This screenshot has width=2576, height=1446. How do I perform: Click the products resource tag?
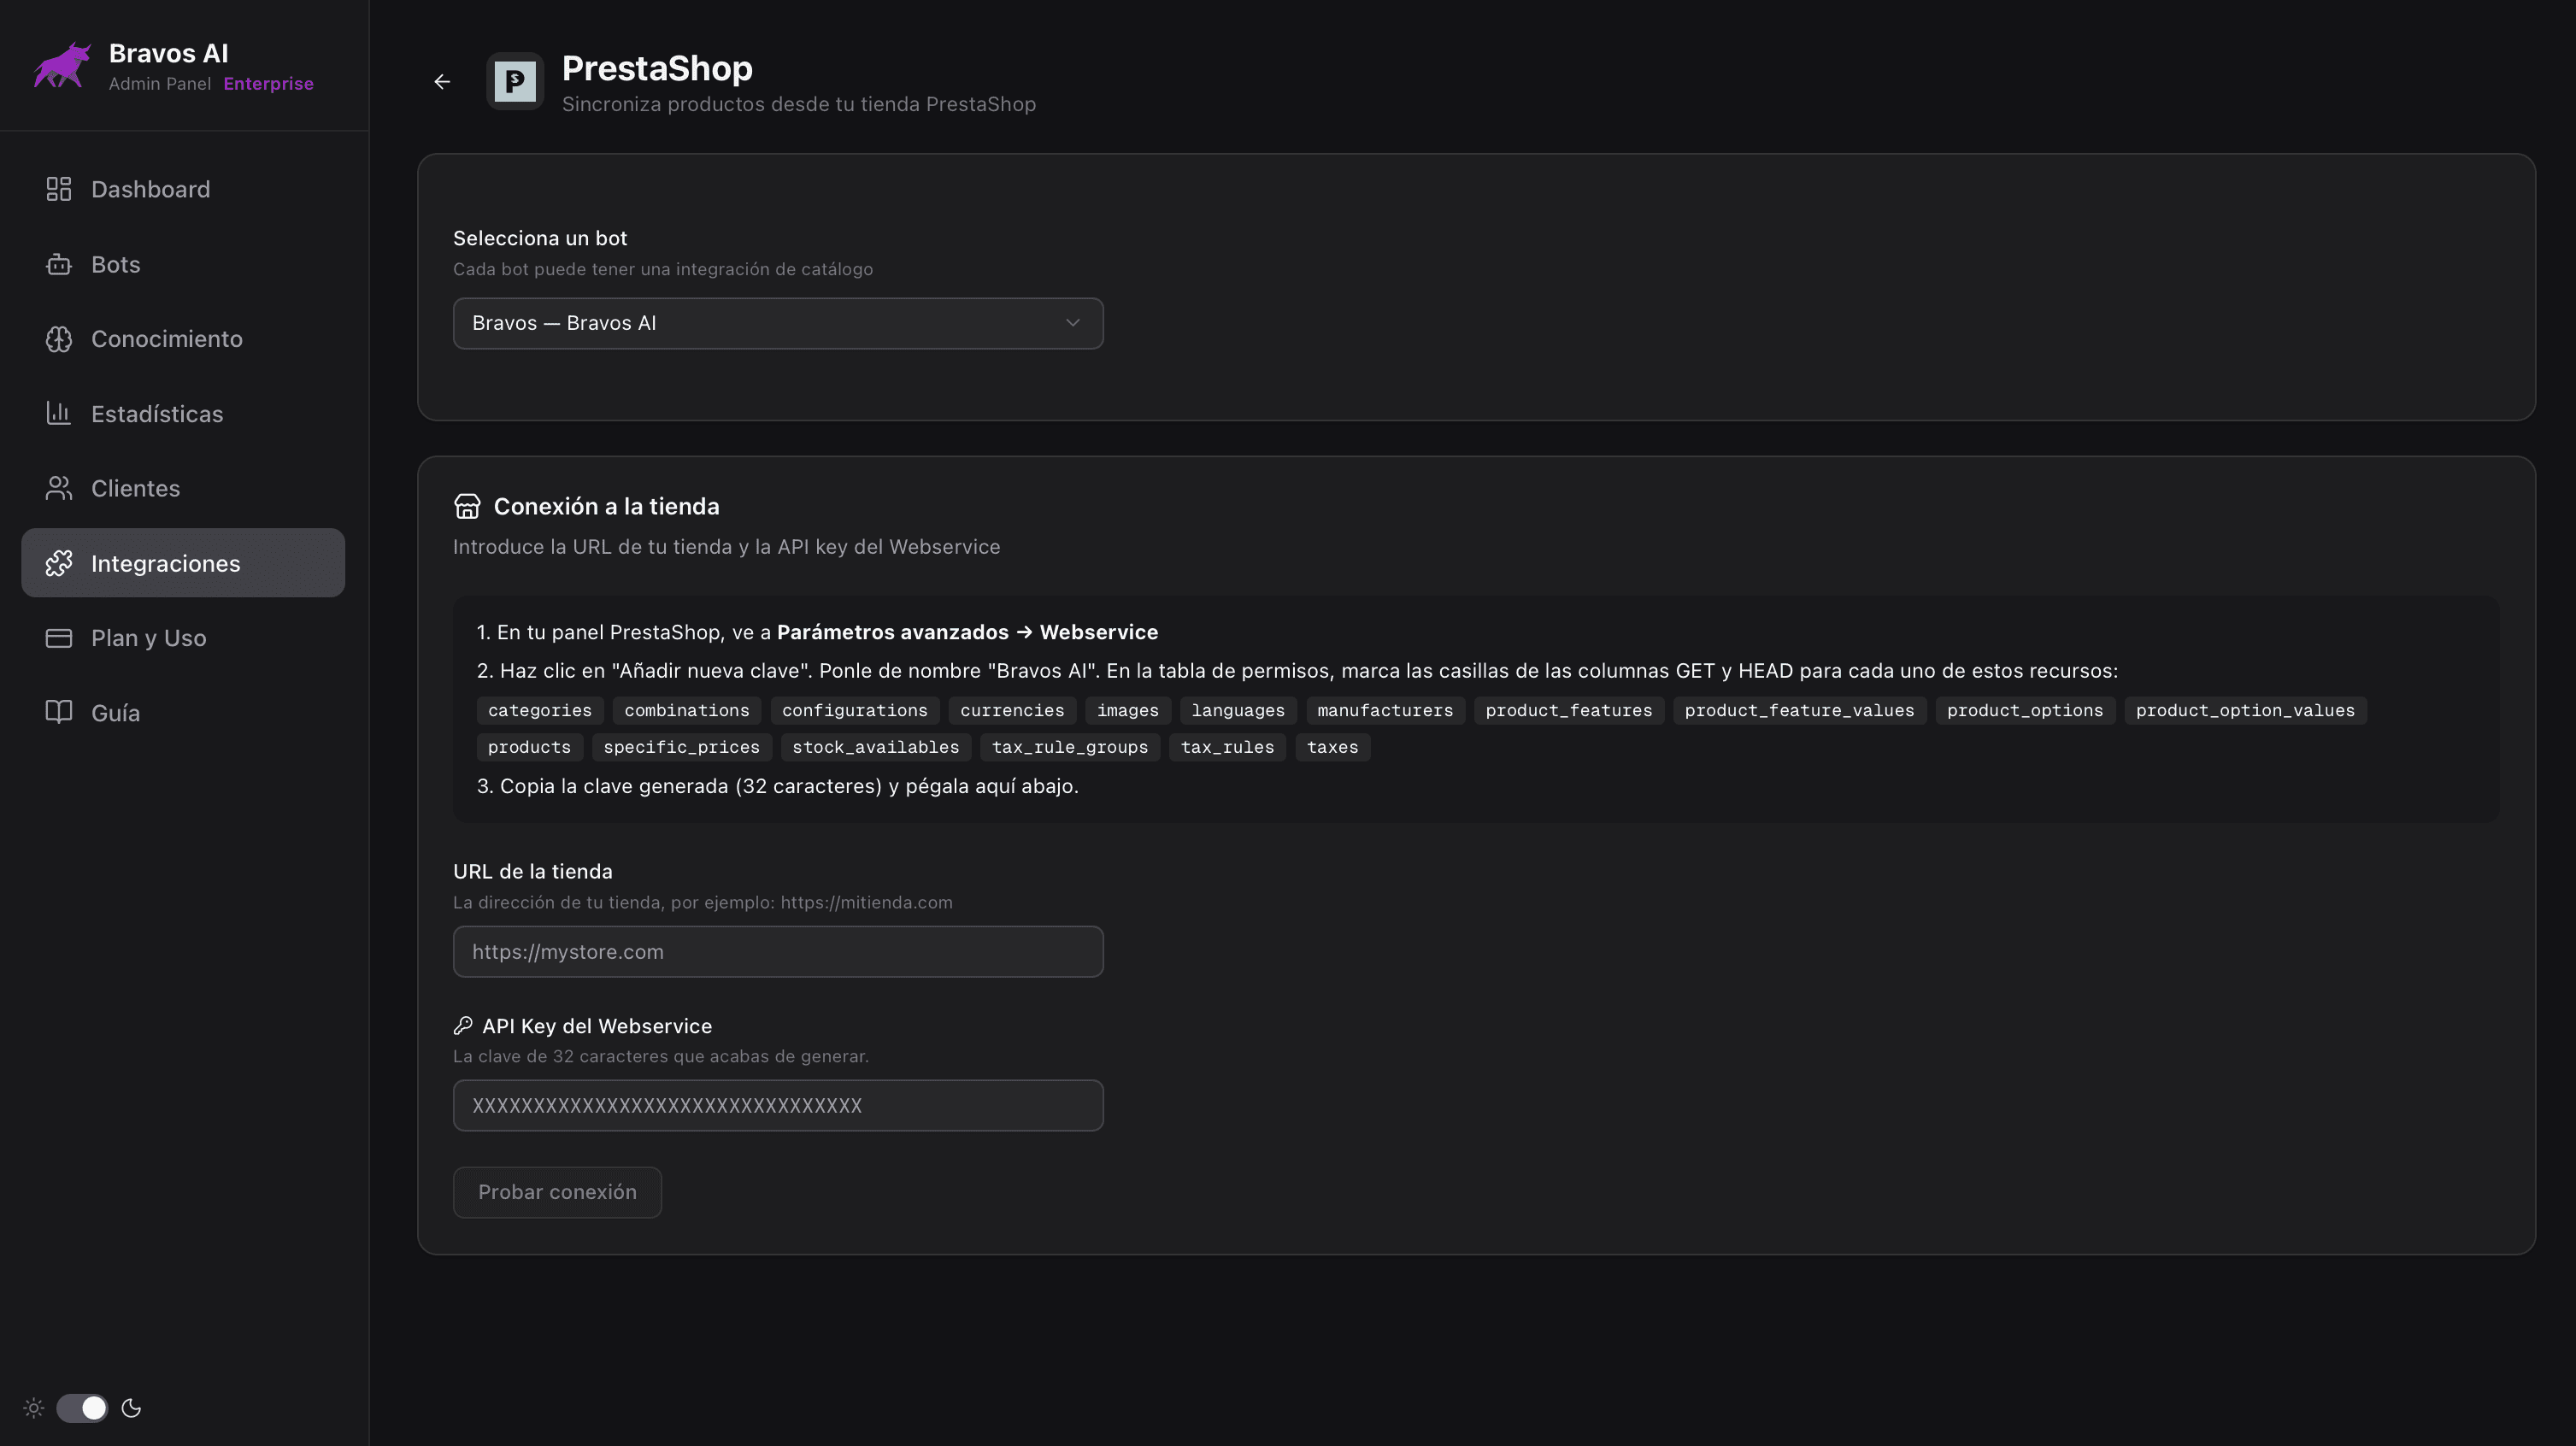pyautogui.click(x=529, y=747)
